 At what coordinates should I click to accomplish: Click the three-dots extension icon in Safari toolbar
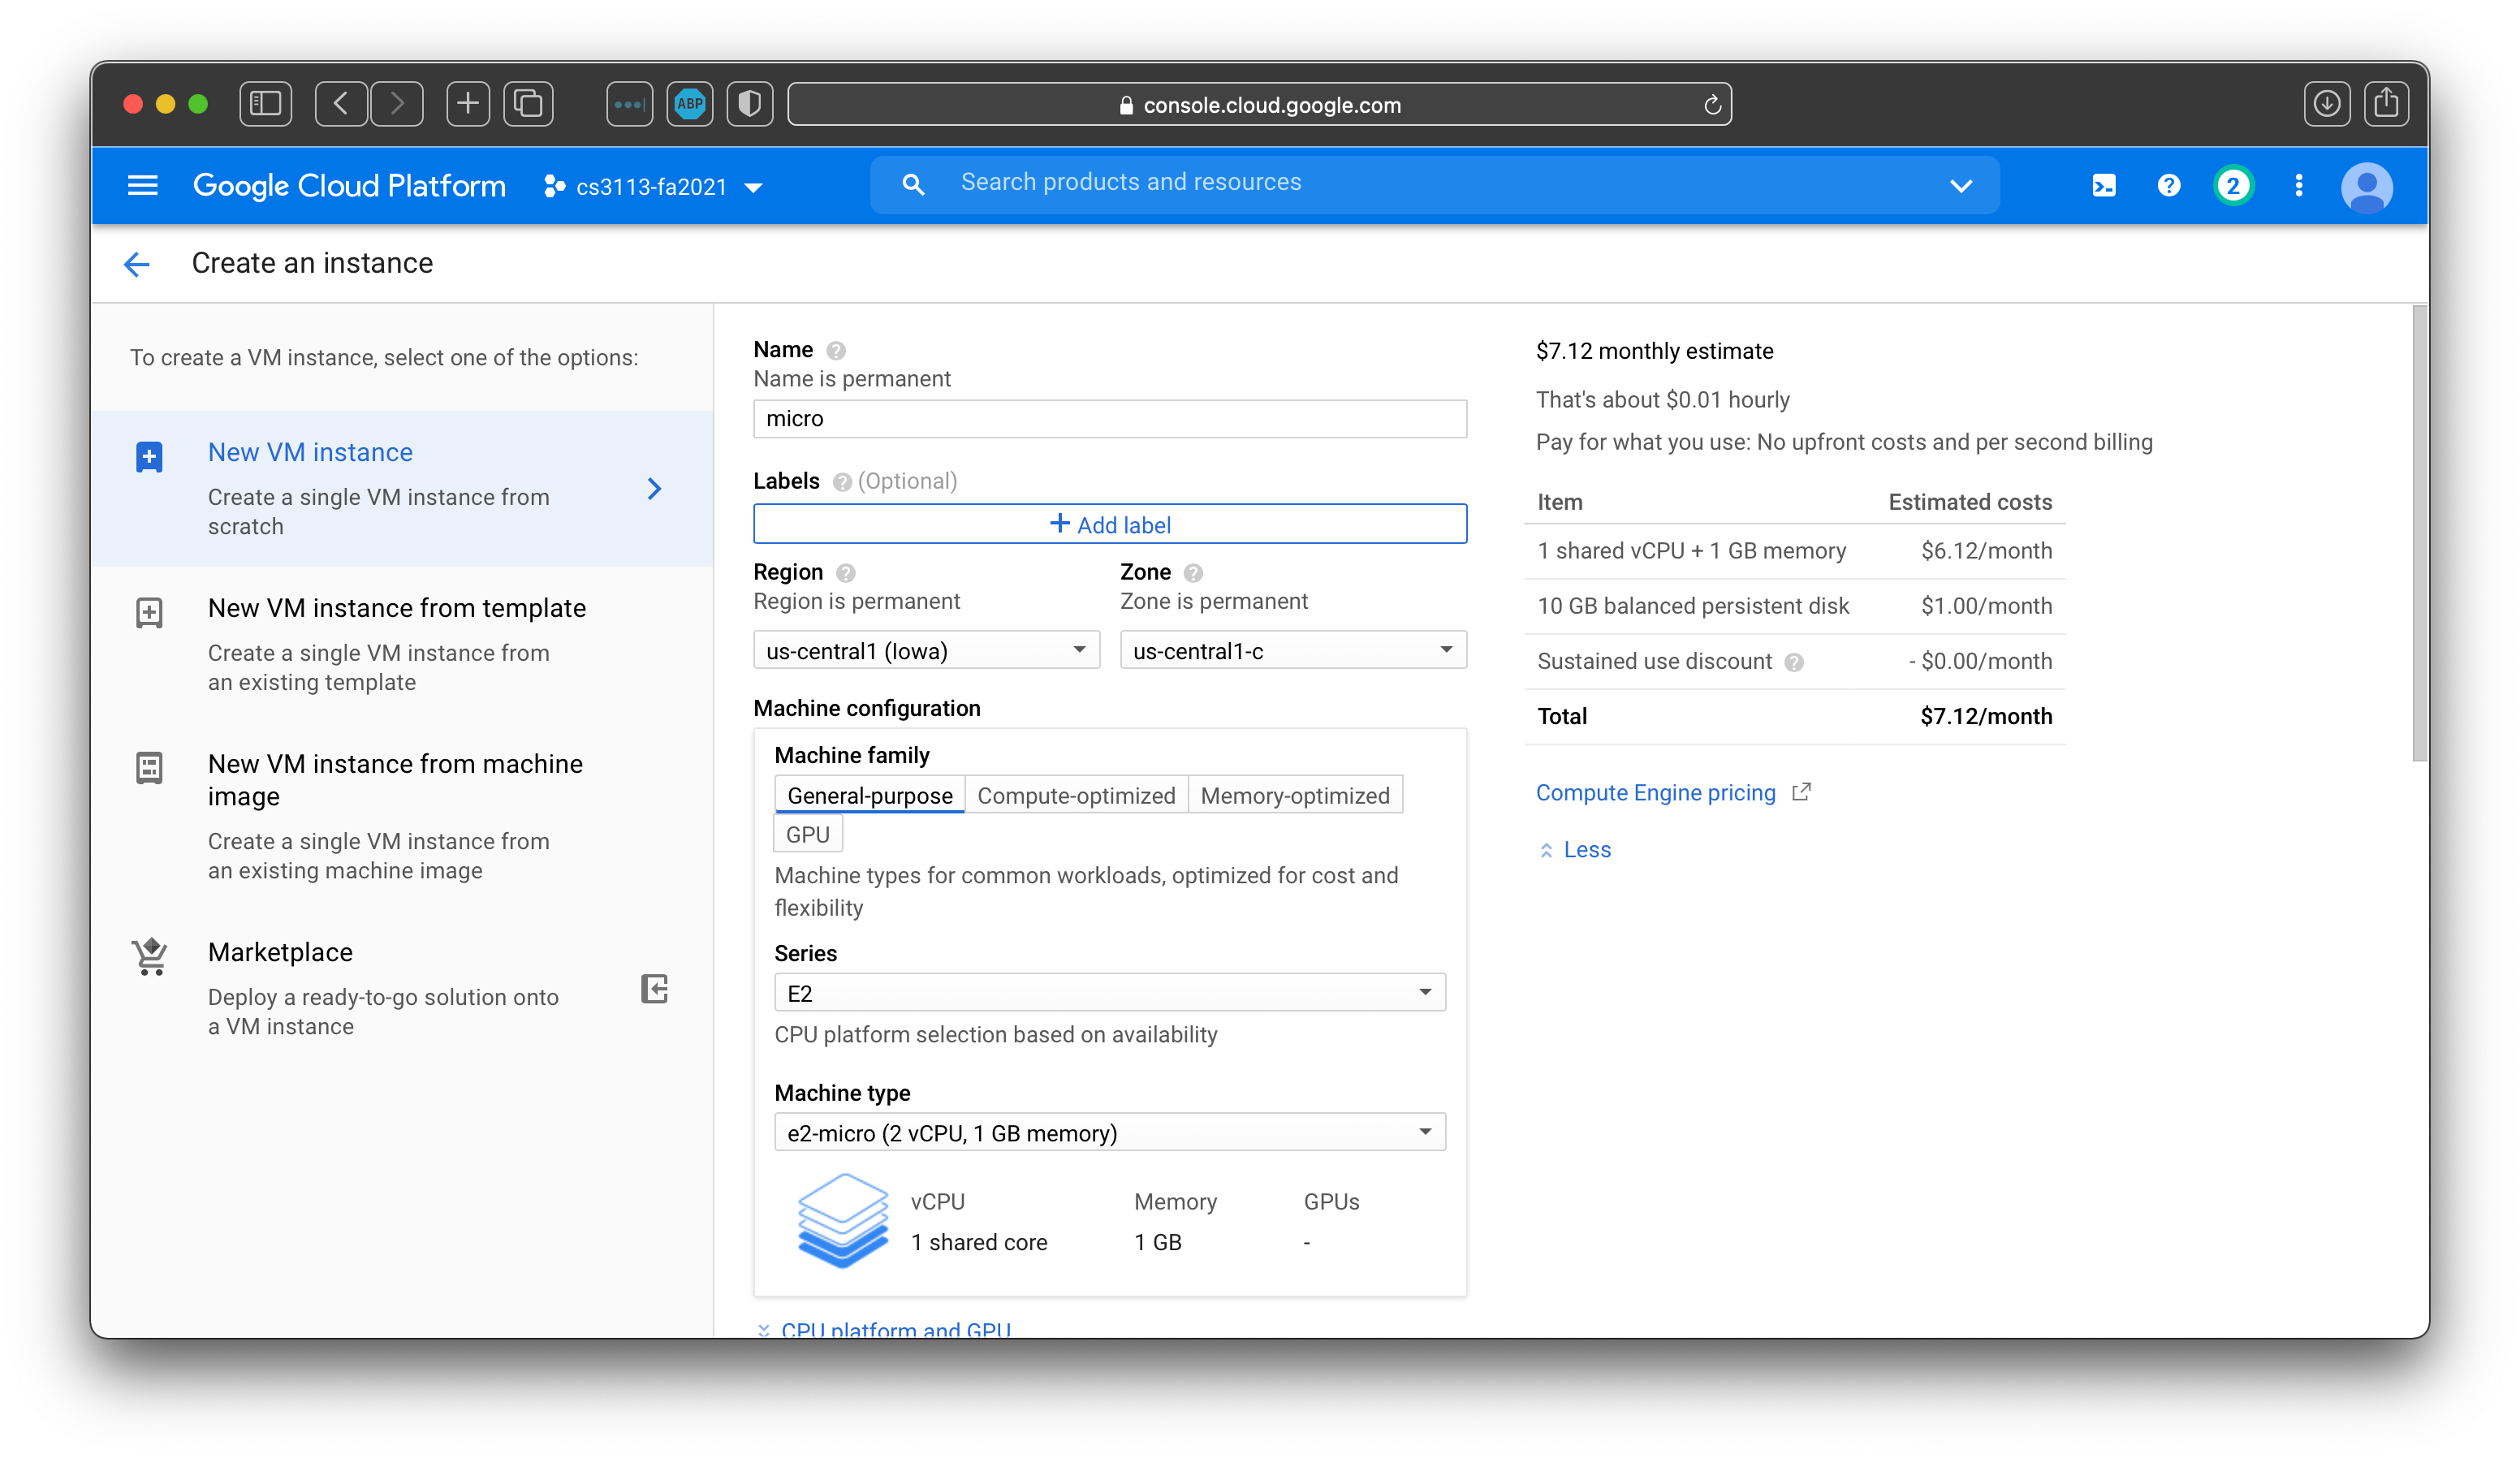[x=629, y=104]
